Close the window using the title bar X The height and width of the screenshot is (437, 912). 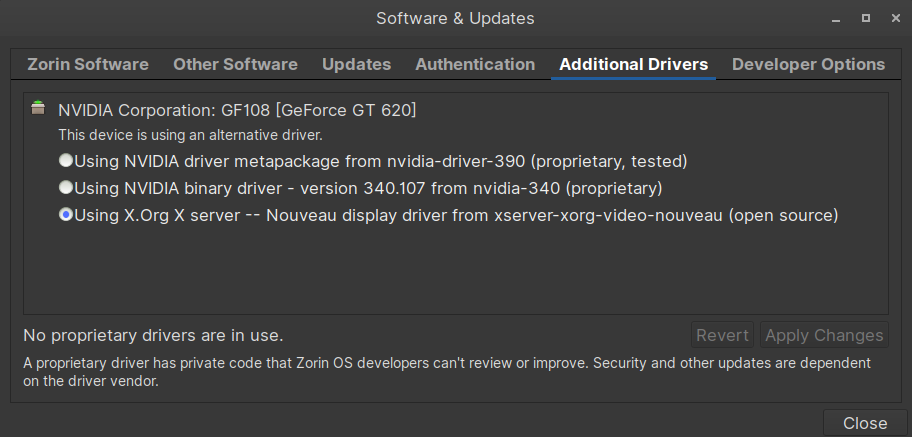pyautogui.click(x=891, y=18)
